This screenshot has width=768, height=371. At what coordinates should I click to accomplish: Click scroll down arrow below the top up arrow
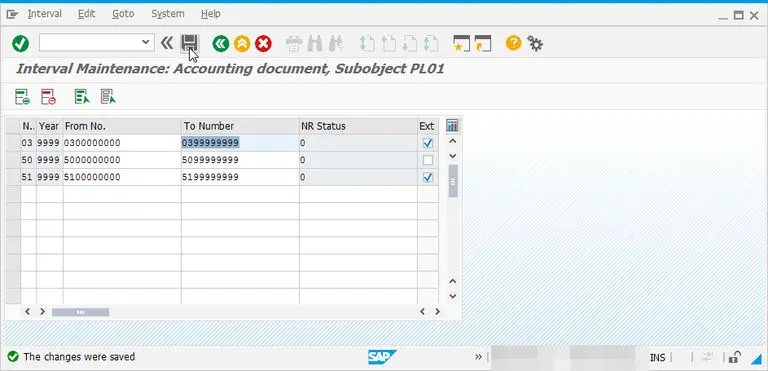[453, 156]
